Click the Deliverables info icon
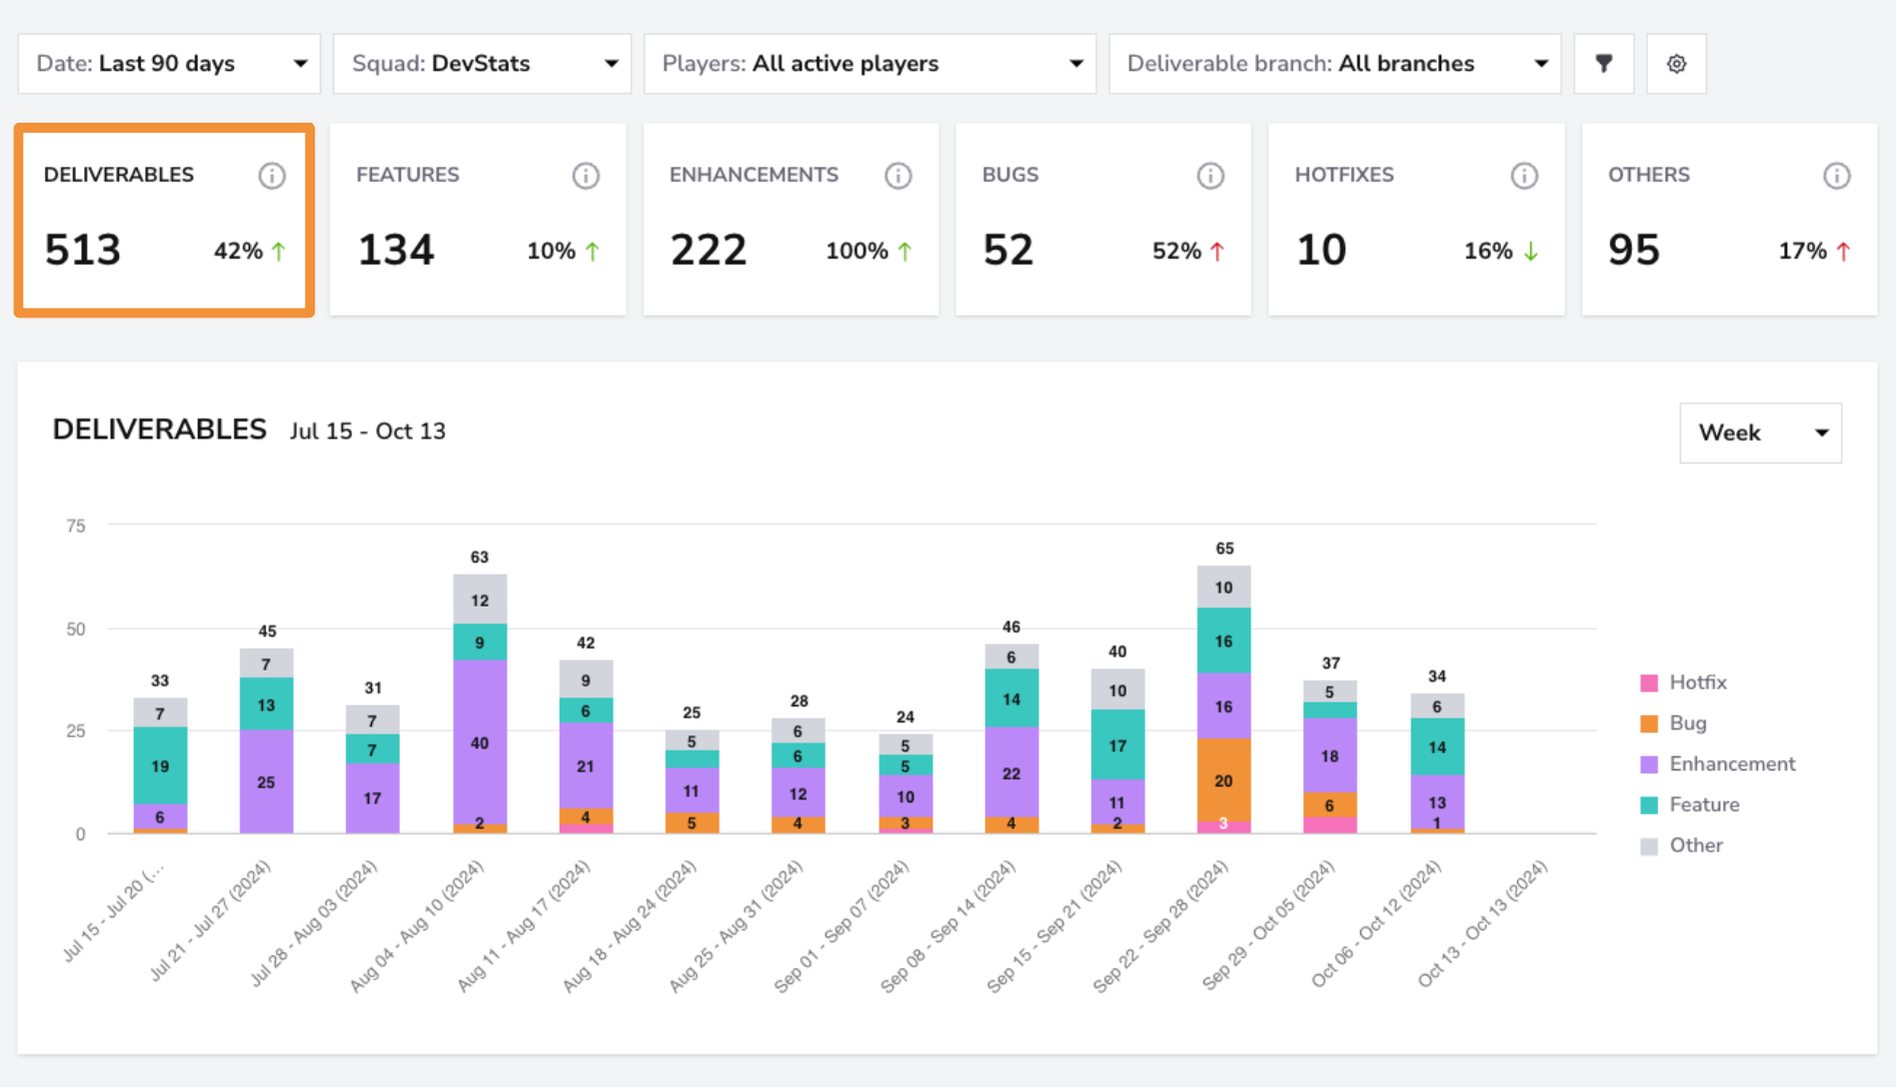Screen dimensions: 1897x1088 pyautogui.click(x=272, y=176)
